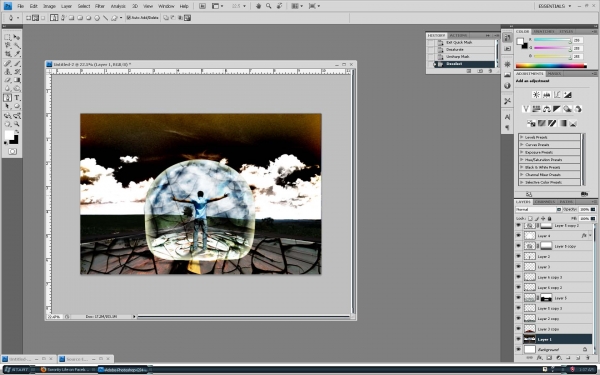
Task: Switch to the Actions tab
Action: pos(458,35)
